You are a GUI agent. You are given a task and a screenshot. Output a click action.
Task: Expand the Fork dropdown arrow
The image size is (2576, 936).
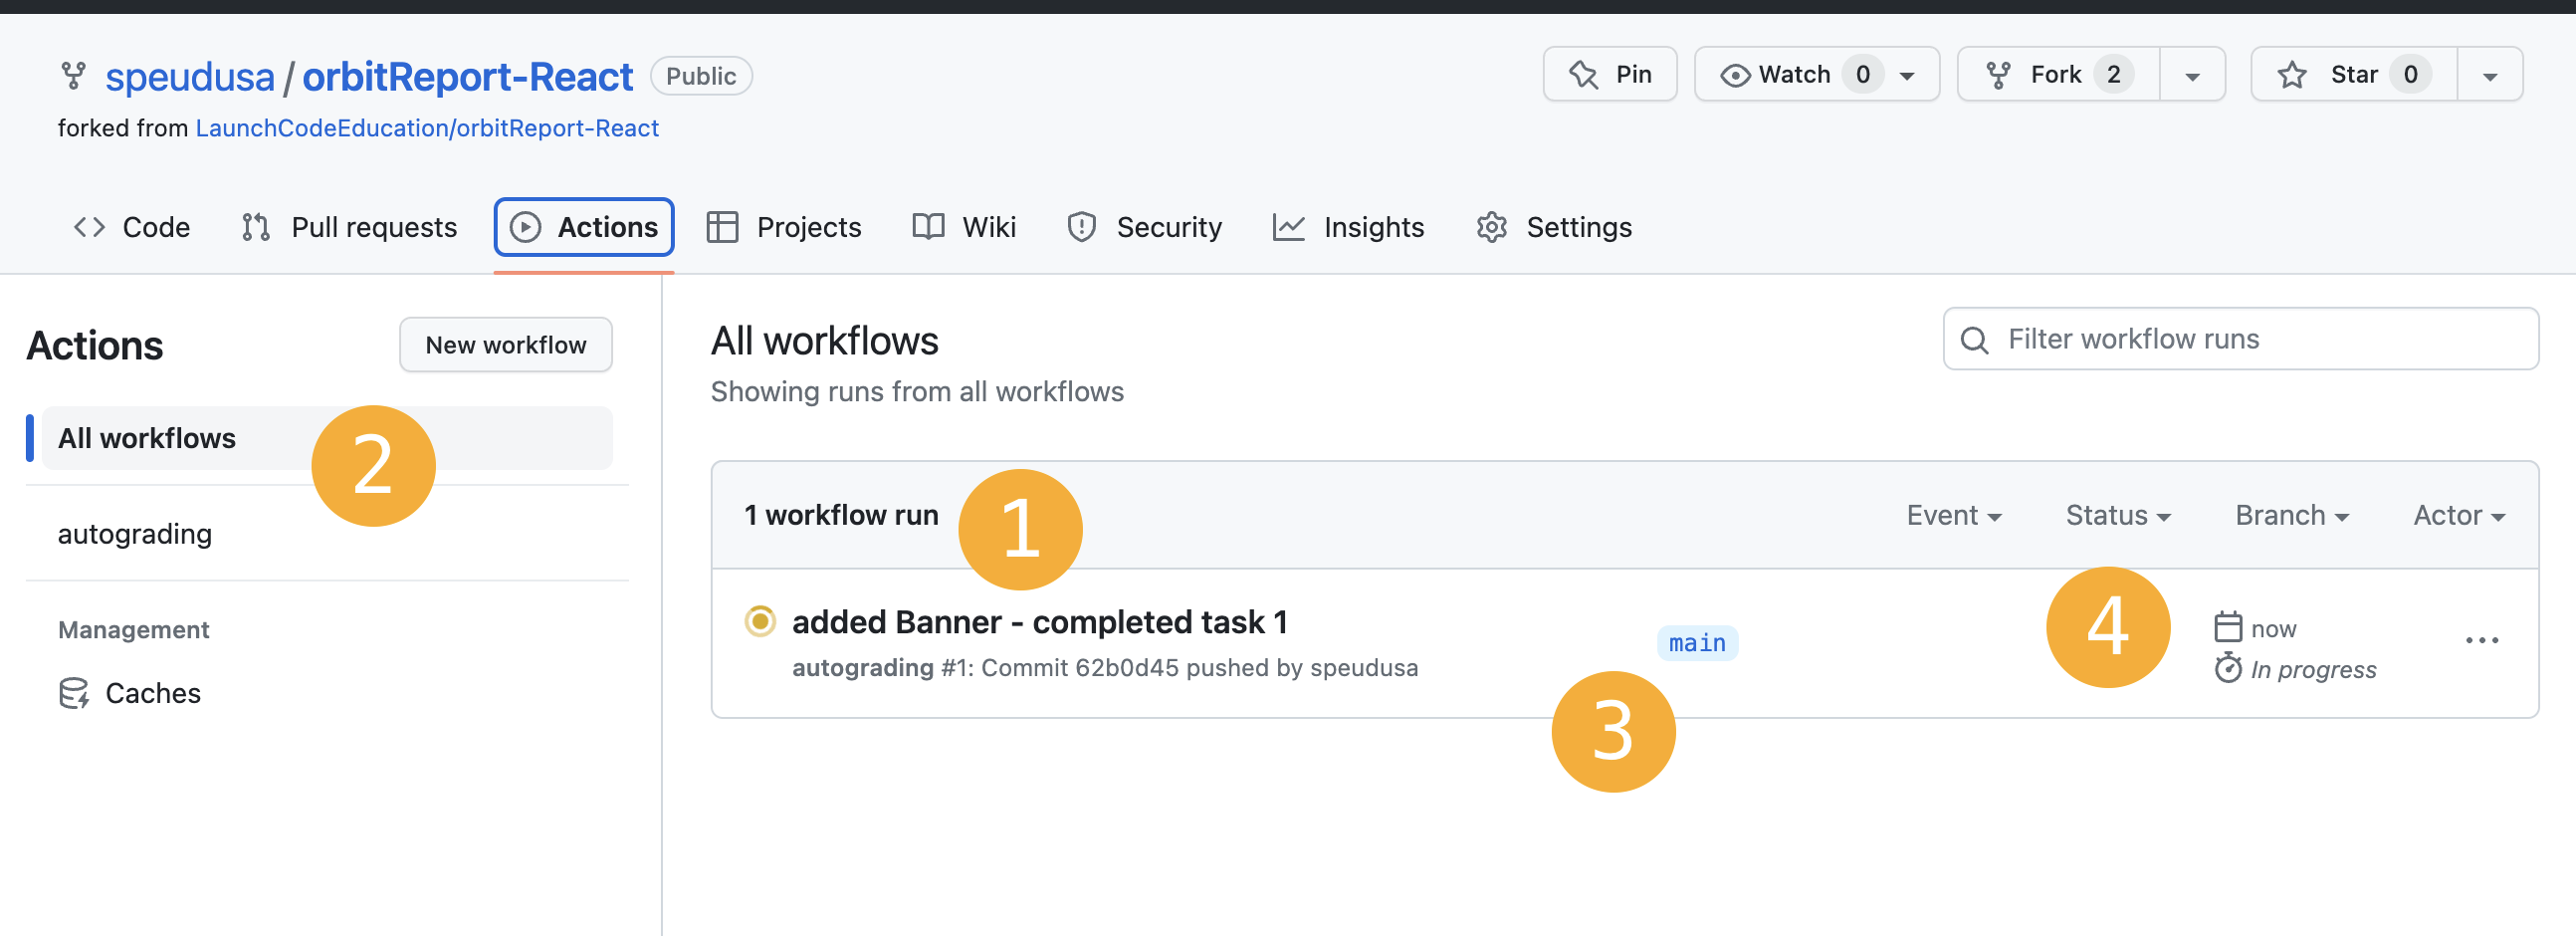click(2192, 76)
